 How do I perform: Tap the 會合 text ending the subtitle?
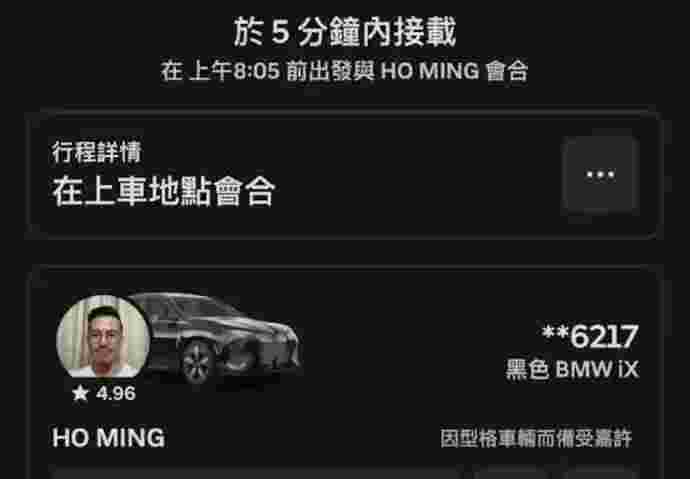[506, 71]
